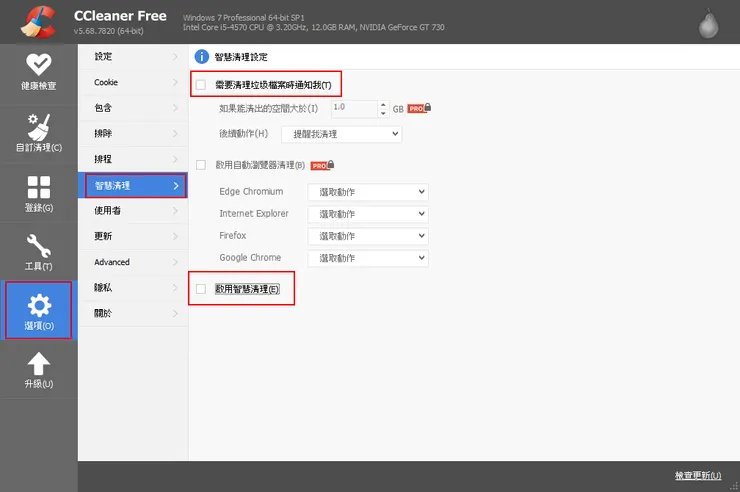The width and height of the screenshot is (740, 492).
Task: Click the blue info icon beside 智慧清理設定
Action: [x=202, y=57]
